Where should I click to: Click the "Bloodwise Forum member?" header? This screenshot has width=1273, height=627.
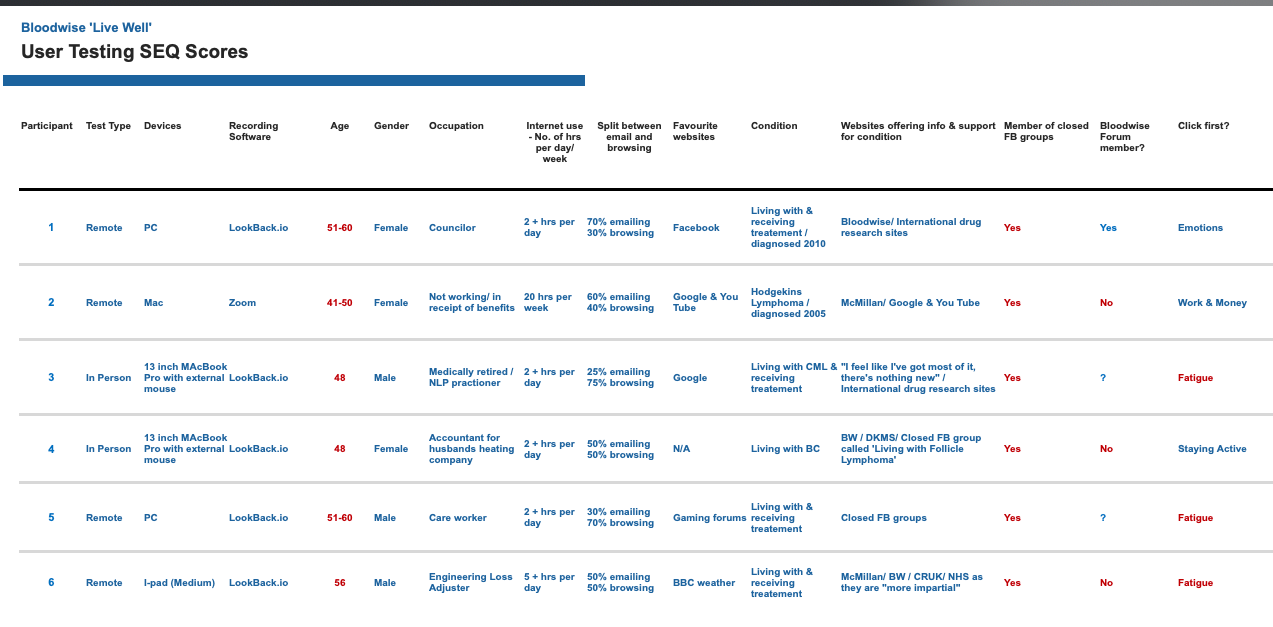1125,137
